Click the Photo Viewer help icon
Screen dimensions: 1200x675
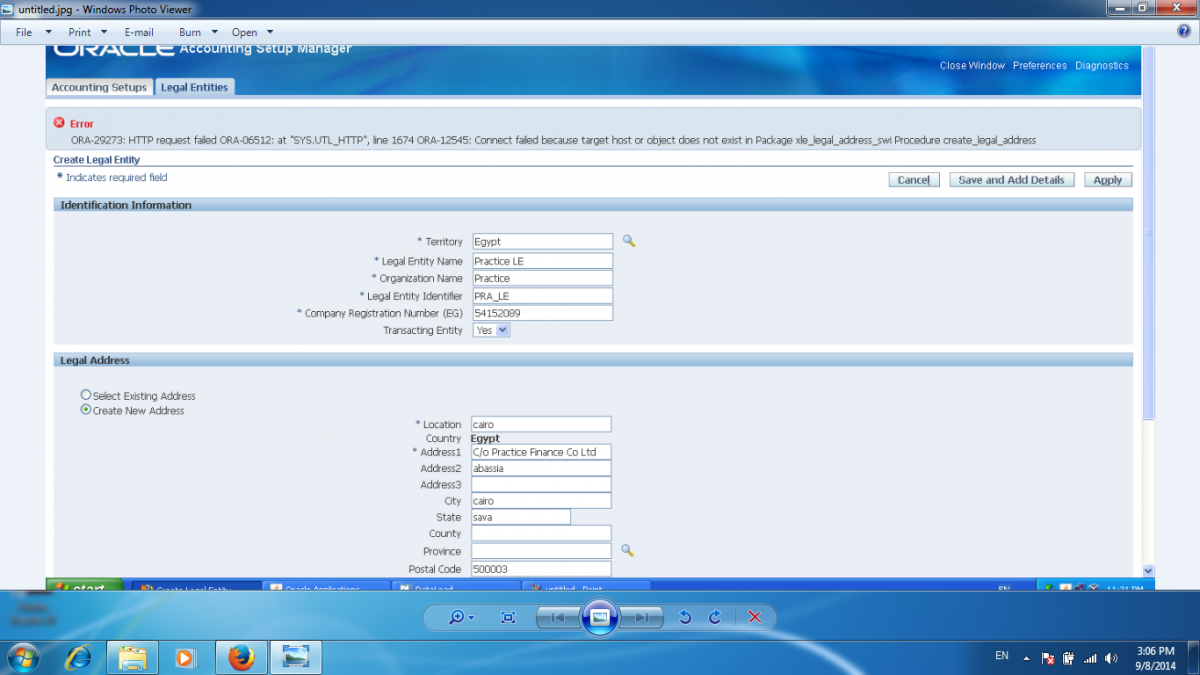point(1184,31)
